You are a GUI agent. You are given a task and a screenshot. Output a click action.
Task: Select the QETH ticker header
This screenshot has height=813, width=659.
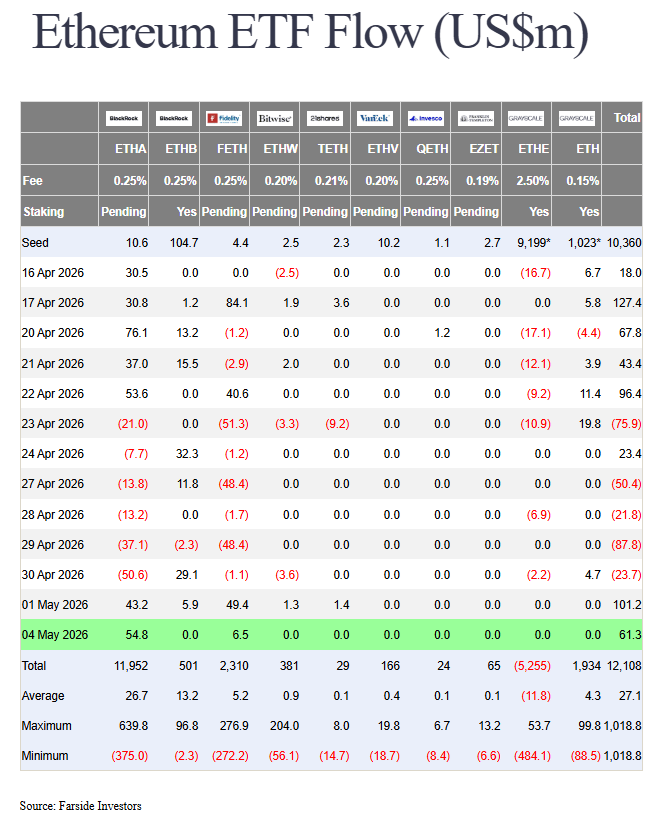(432, 149)
